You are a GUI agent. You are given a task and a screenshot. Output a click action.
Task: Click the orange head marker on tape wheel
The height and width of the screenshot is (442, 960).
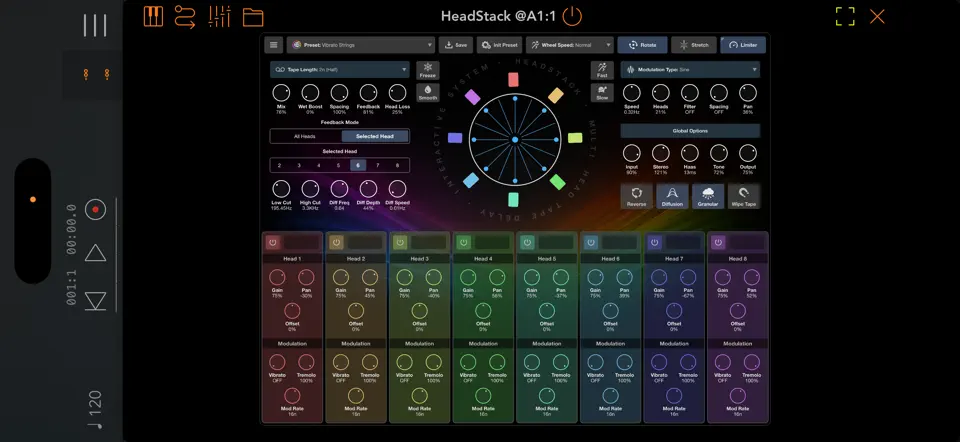pos(555,95)
